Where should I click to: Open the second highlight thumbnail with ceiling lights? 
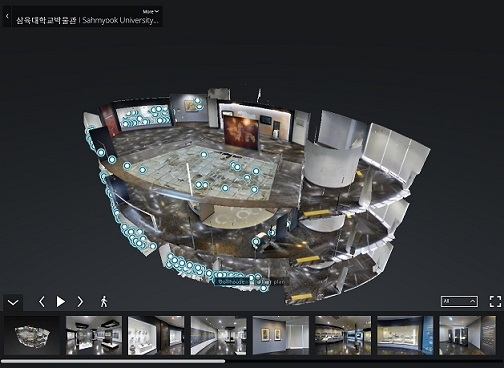coord(94,335)
